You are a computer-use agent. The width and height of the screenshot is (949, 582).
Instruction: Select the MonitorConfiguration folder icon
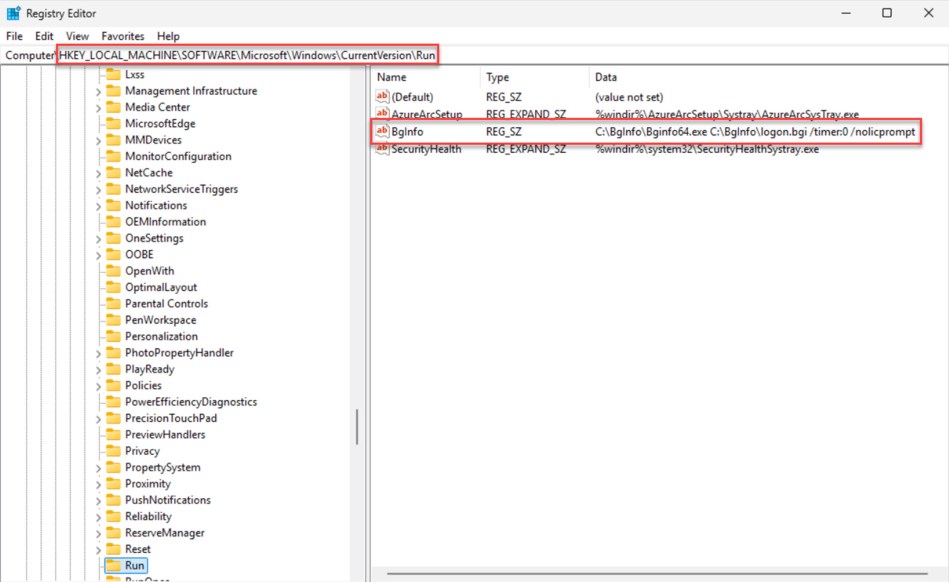point(113,156)
